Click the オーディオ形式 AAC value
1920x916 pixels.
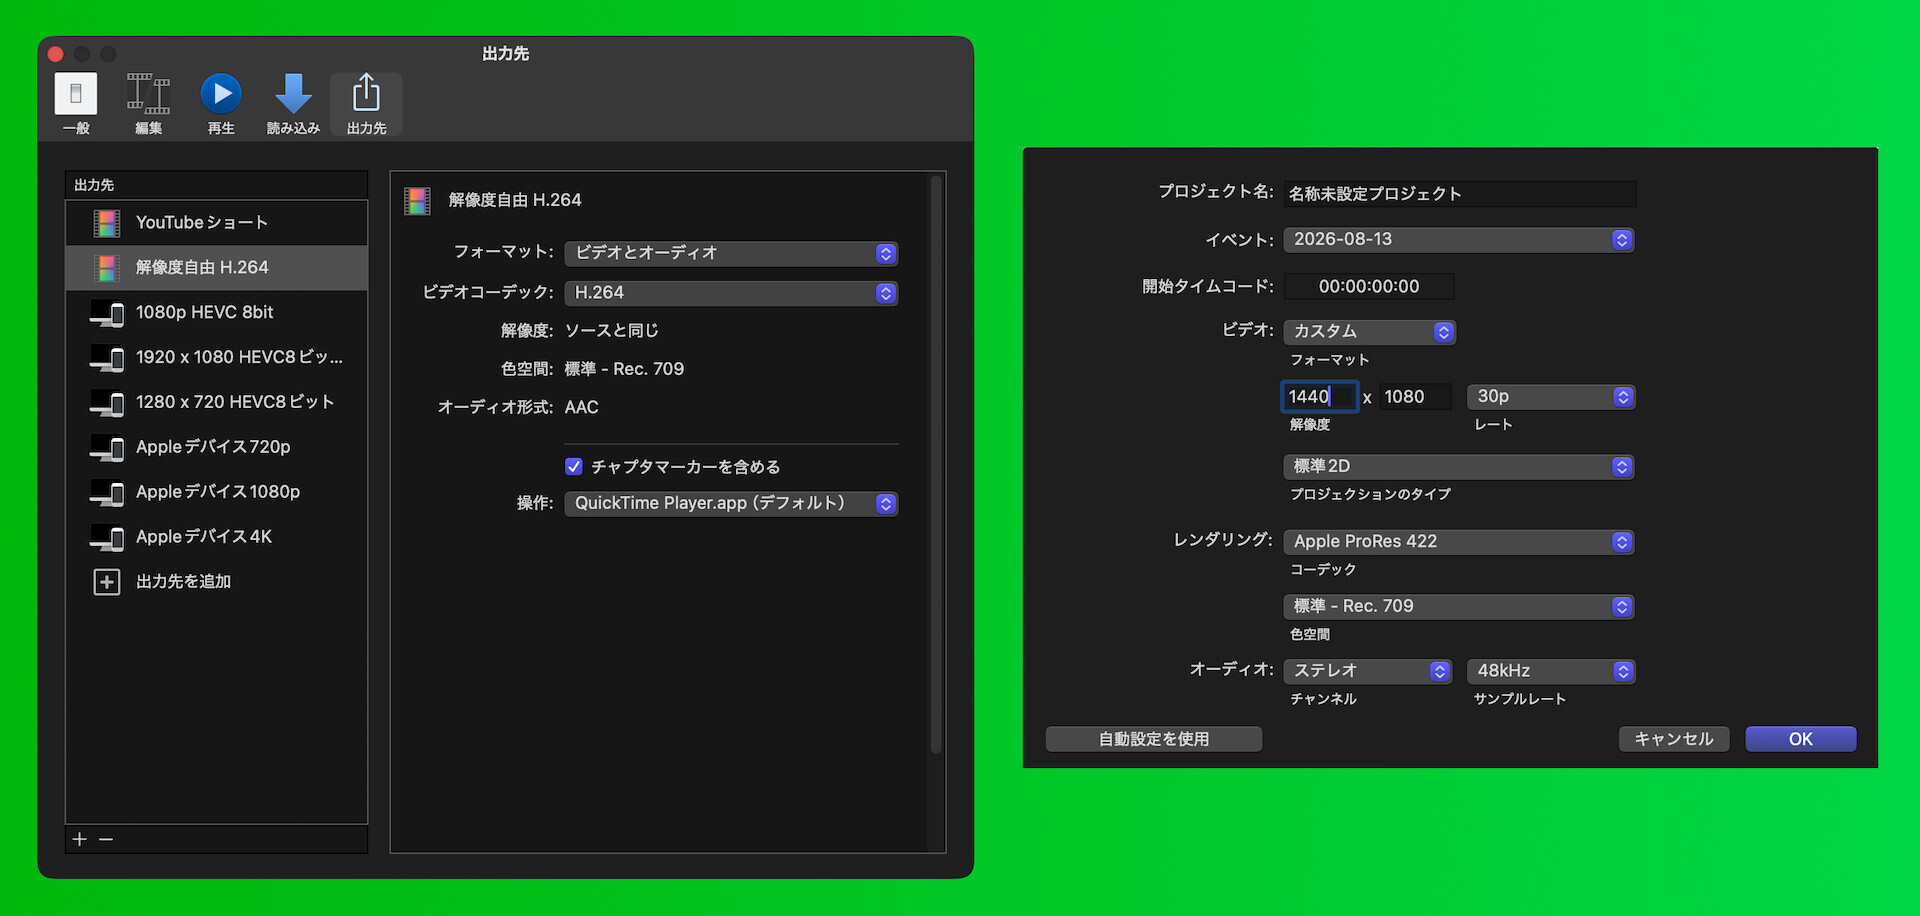[x=582, y=408]
